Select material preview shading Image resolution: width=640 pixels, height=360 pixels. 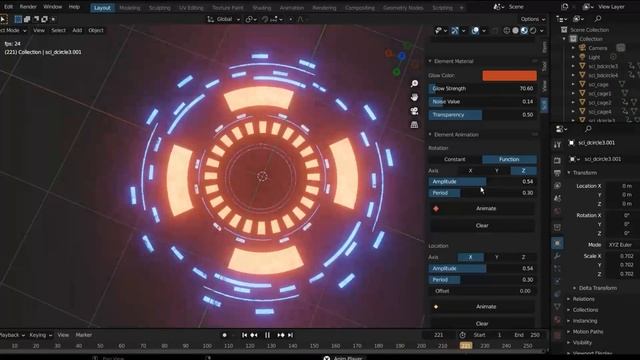pos(524,30)
